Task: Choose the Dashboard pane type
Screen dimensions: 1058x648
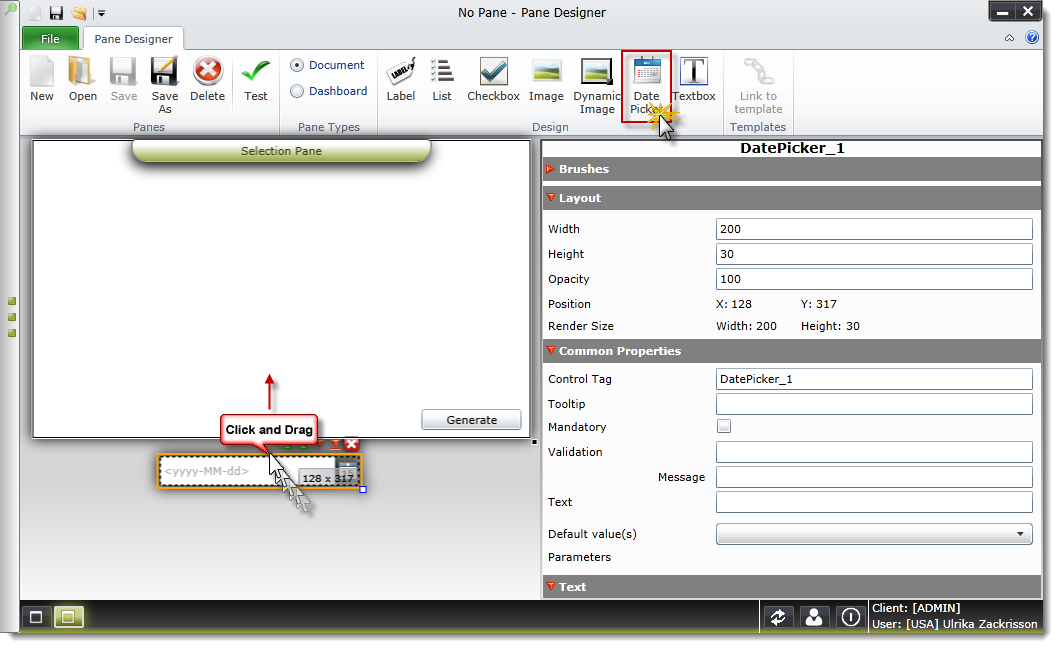Action: (x=297, y=91)
